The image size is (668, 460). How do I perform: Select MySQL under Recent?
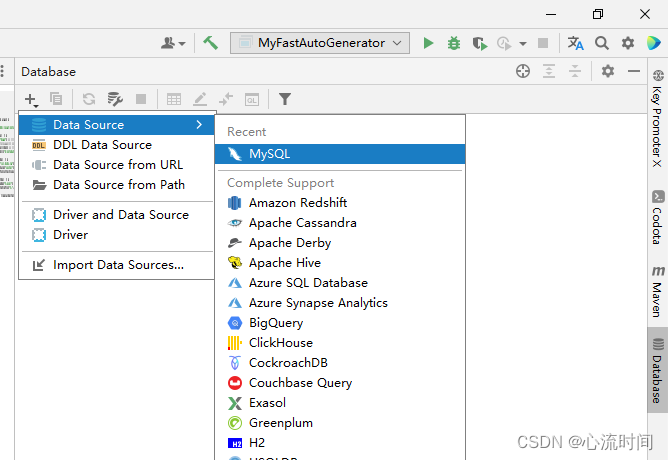[340, 154]
